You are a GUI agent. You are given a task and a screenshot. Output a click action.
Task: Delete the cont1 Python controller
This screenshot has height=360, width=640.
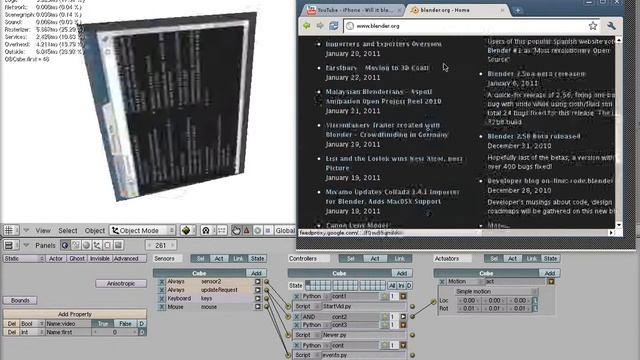[297, 296]
